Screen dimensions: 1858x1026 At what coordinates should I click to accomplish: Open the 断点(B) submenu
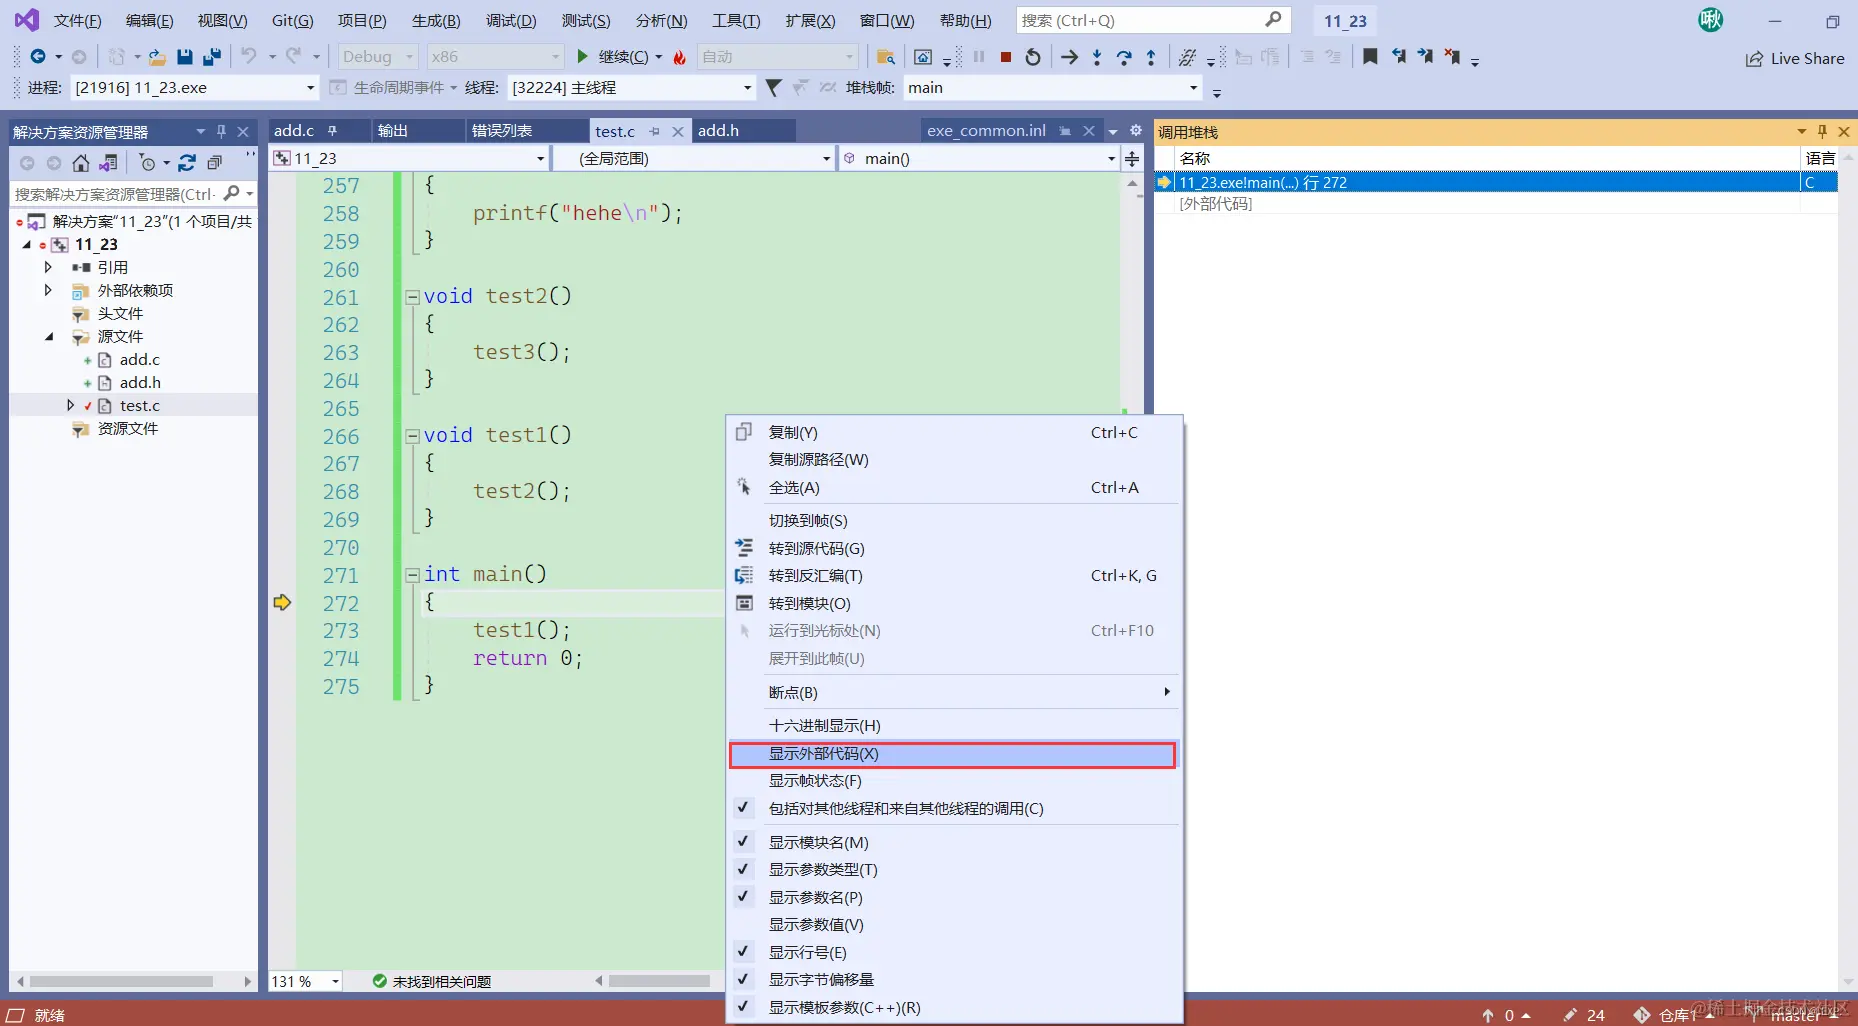coord(954,692)
